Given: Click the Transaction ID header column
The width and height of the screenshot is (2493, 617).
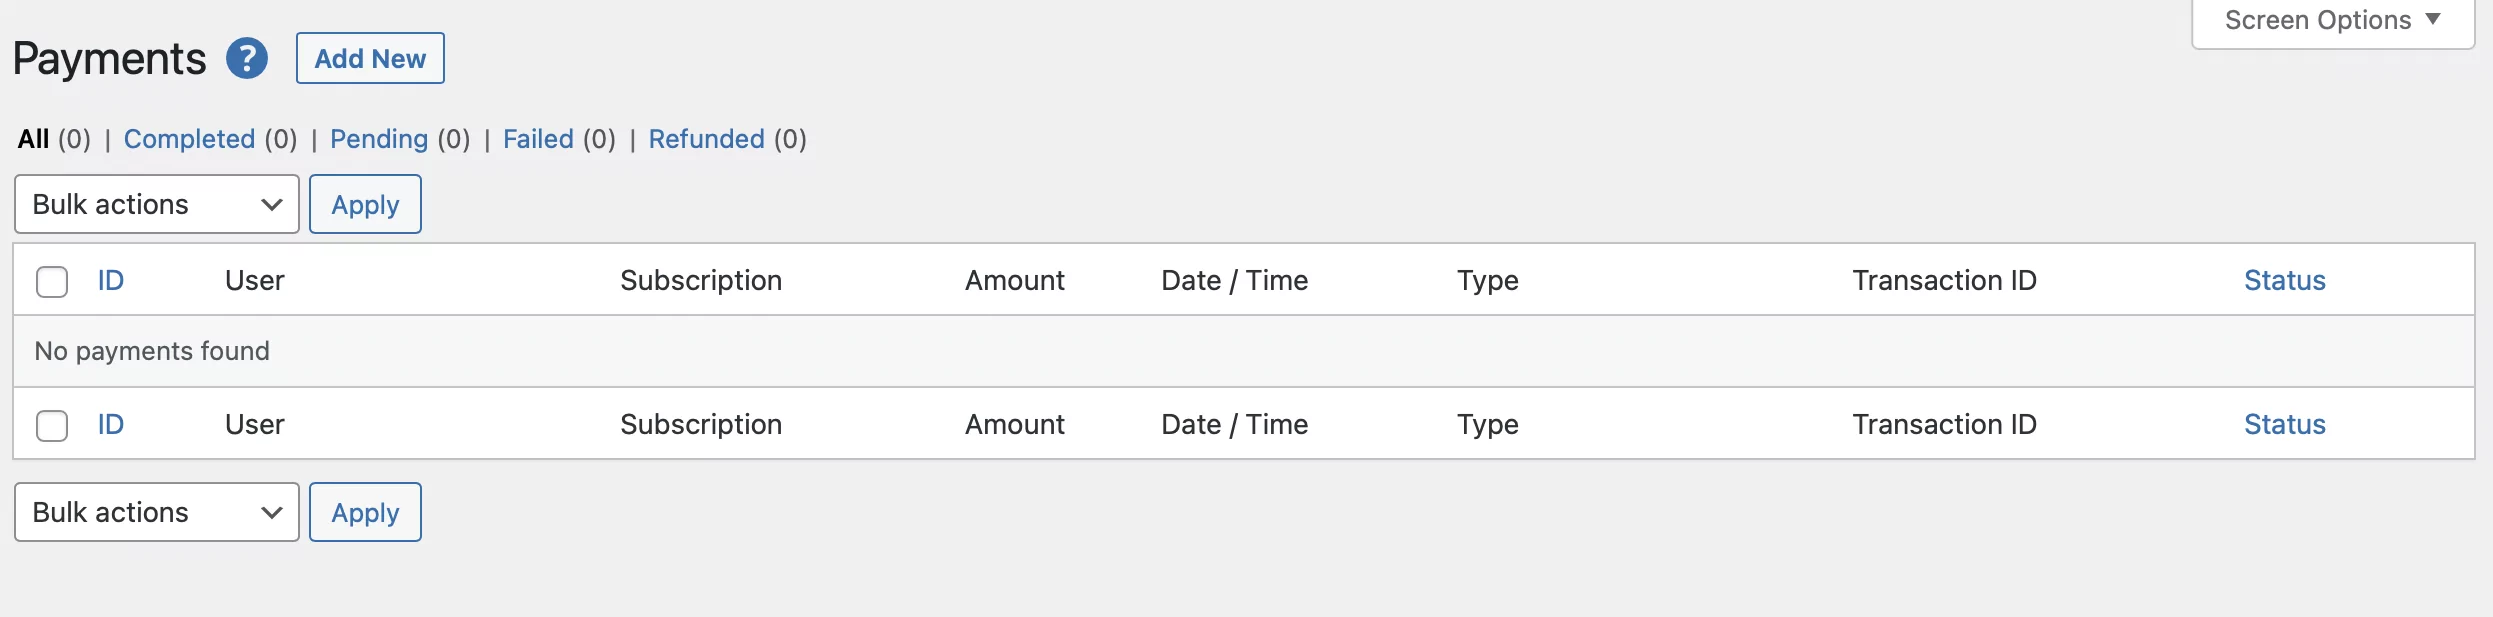Looking at the screenshot, I should click(1944, 281).
